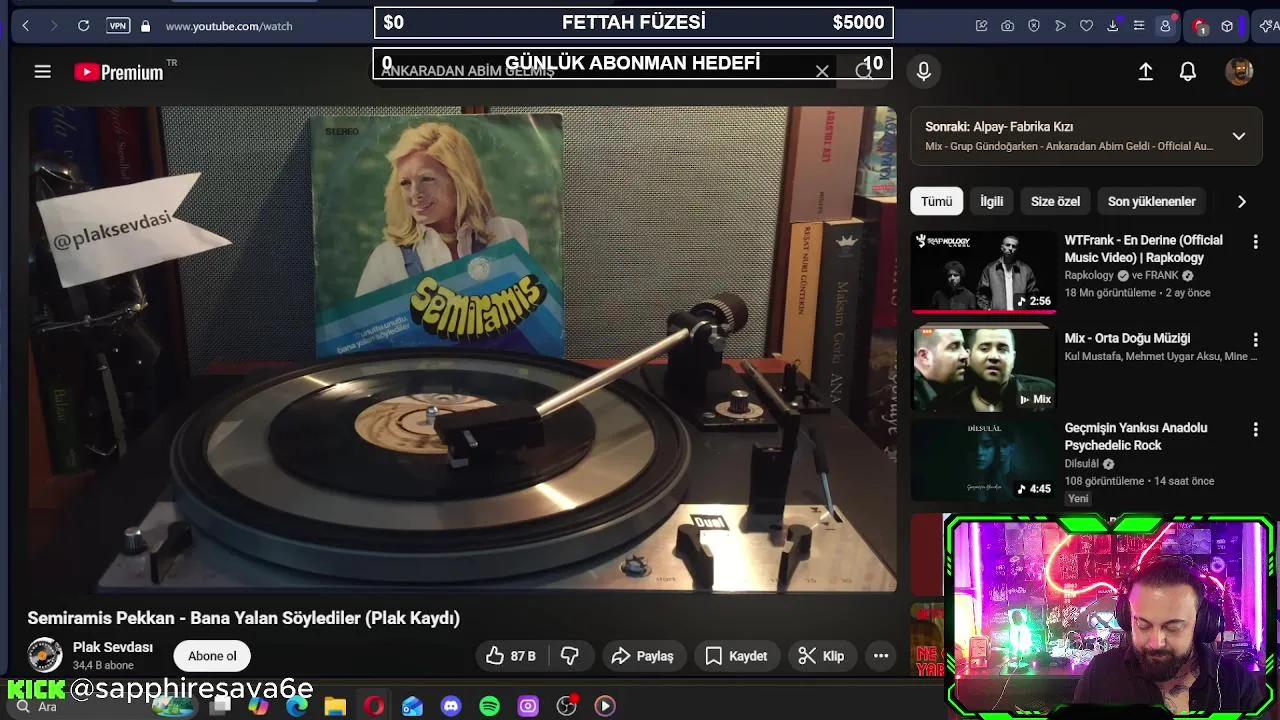The width and height of the screenshot is (1280, 720).
Task: Open File Explorer from the taskbar
Action: point(335,706)
